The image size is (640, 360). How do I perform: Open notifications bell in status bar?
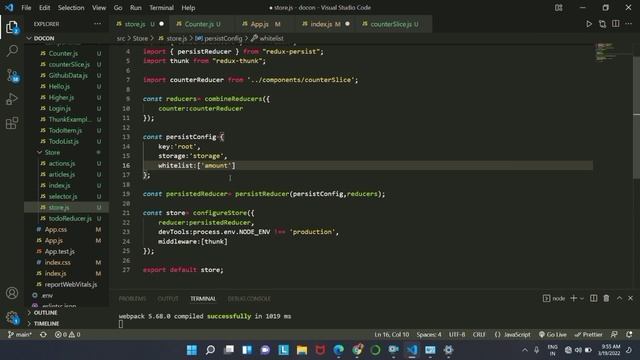[x=629, y=334]
